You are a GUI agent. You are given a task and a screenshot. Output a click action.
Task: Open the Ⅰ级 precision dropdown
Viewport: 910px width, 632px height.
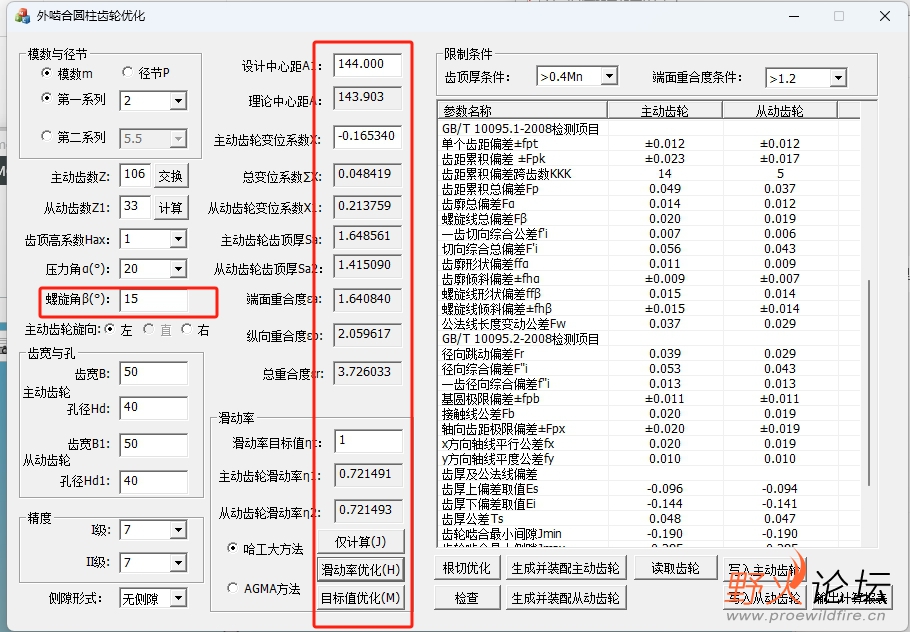pos(178,529)
